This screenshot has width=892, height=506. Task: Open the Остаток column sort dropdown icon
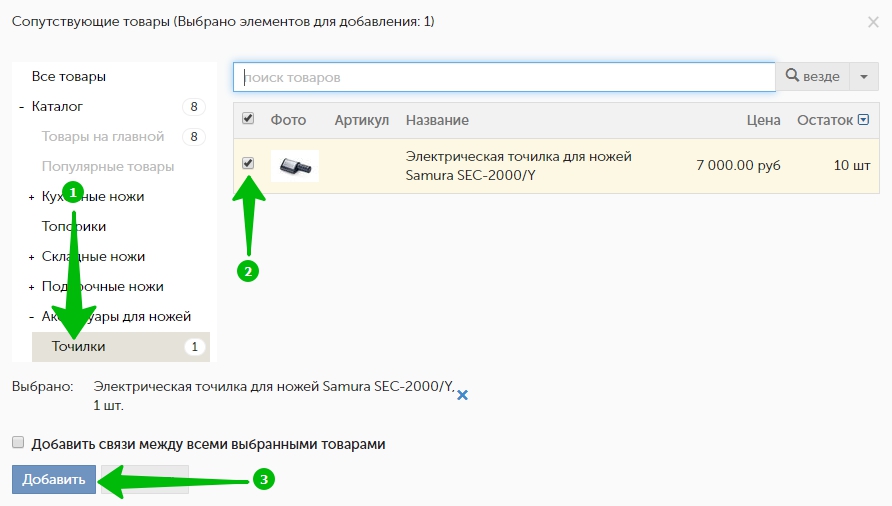[864, 120]
